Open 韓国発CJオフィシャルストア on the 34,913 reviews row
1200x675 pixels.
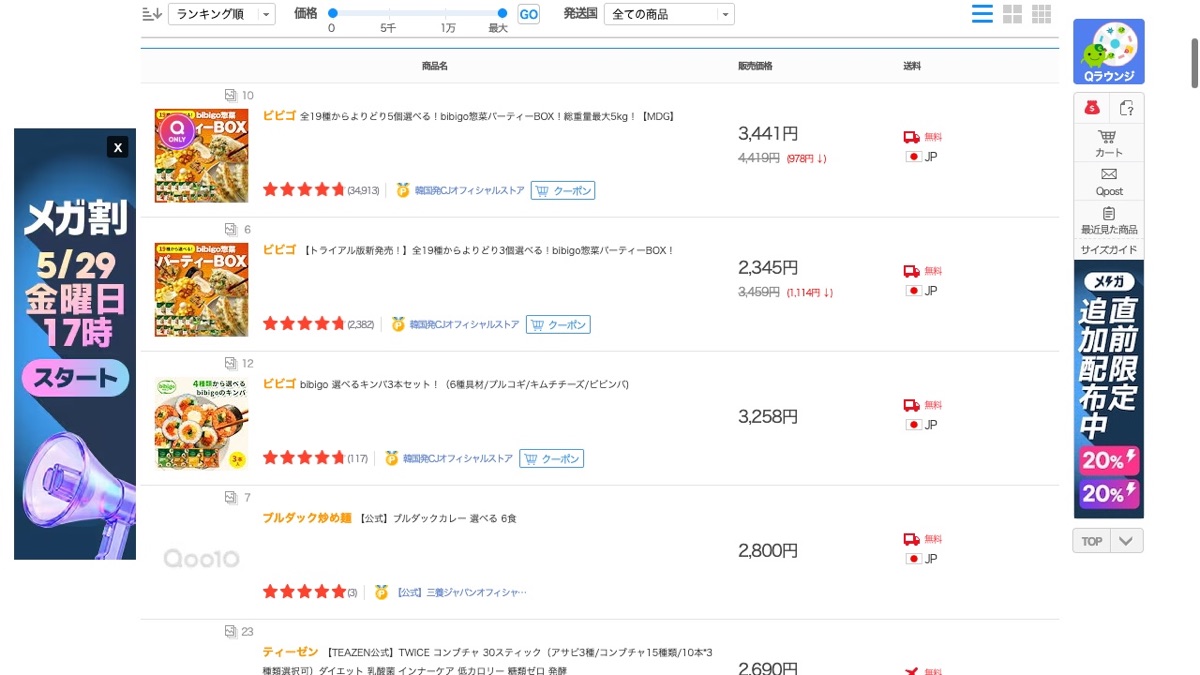[x=469, y=190]
